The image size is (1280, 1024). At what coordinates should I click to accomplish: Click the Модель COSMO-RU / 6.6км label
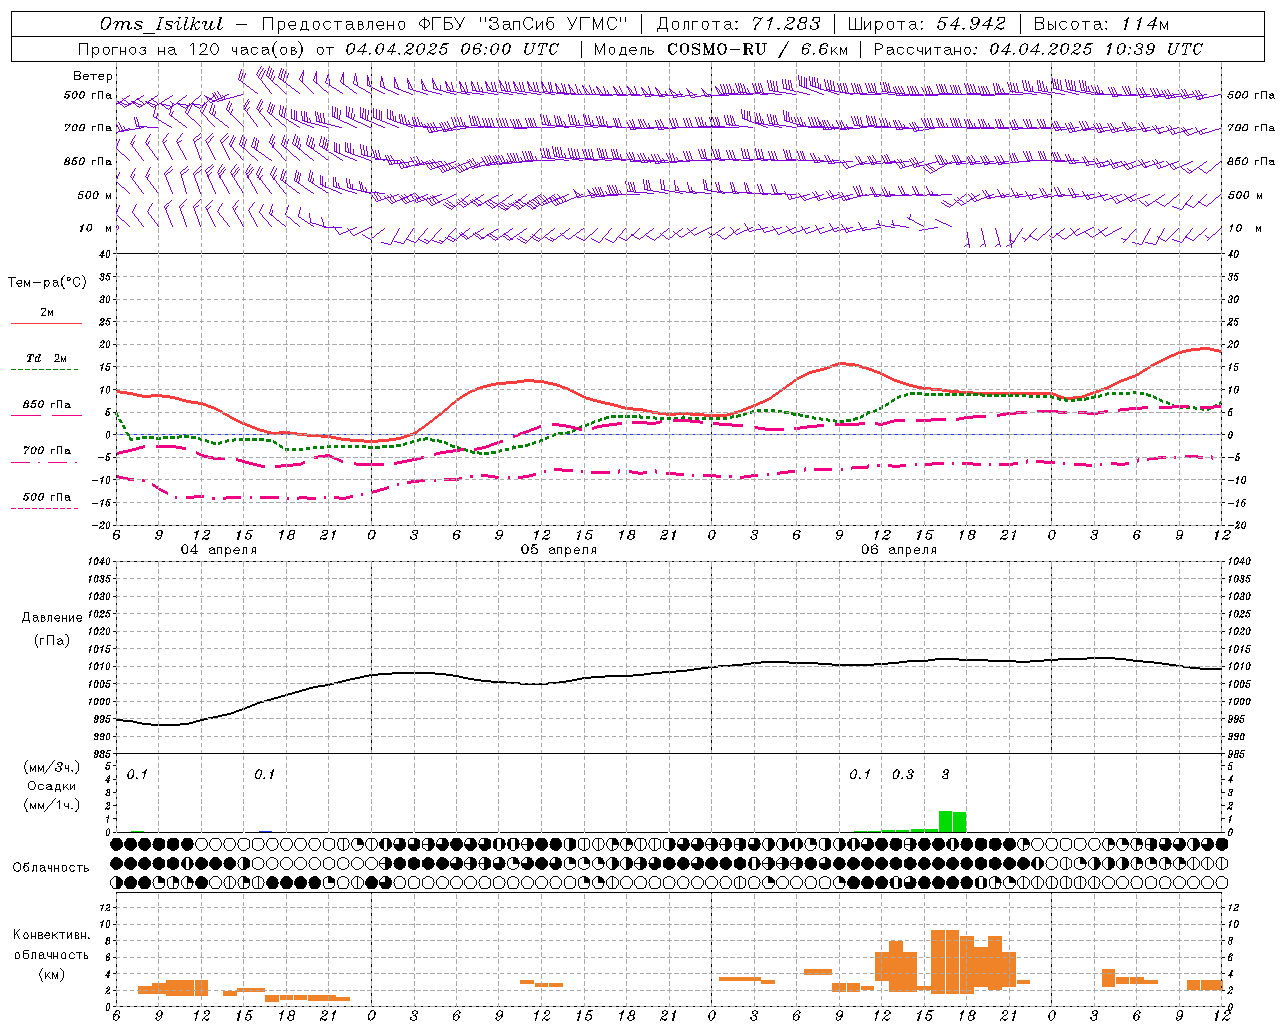point(721,49)
